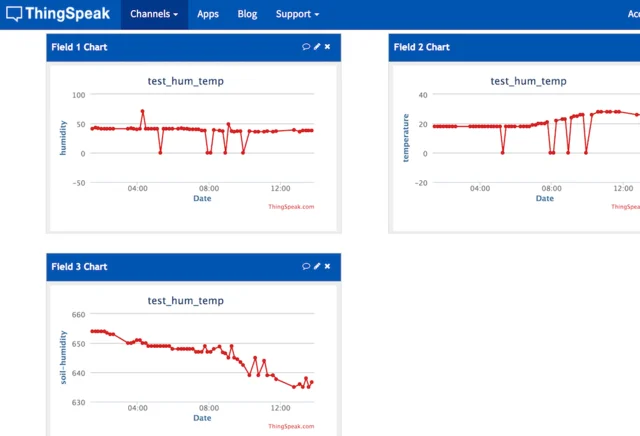
Task: Click the Field 2 Chart title bar
Action: coord(514,47)
